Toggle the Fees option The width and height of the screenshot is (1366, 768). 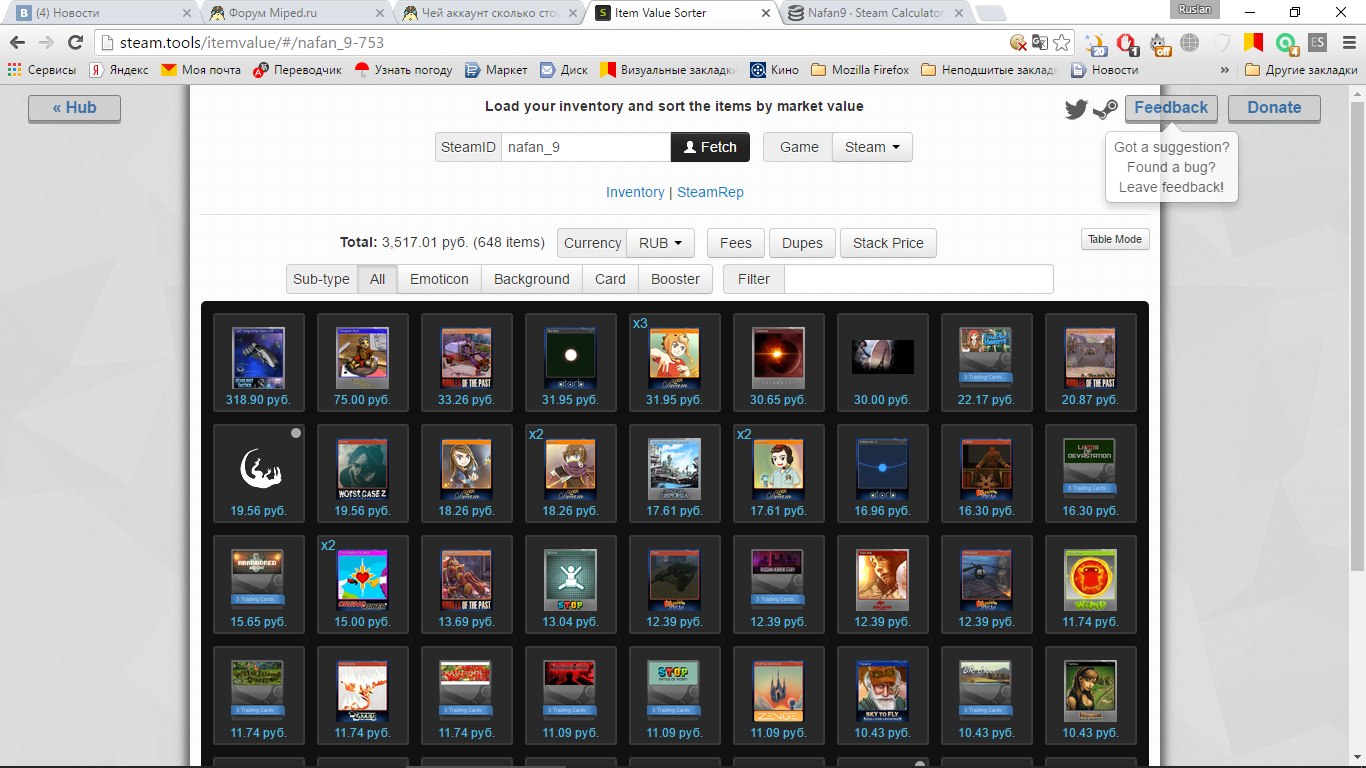[x=736, y=243]
